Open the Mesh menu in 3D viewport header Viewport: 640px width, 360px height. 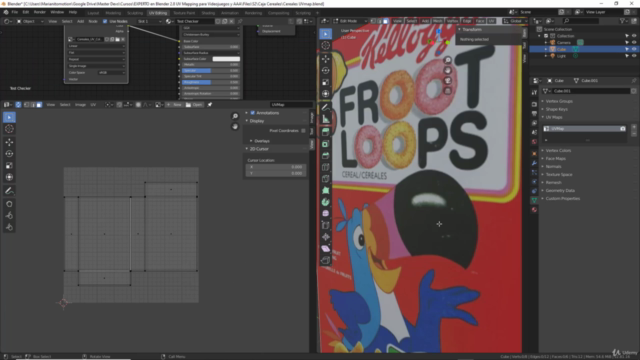[x=438, y=21]
